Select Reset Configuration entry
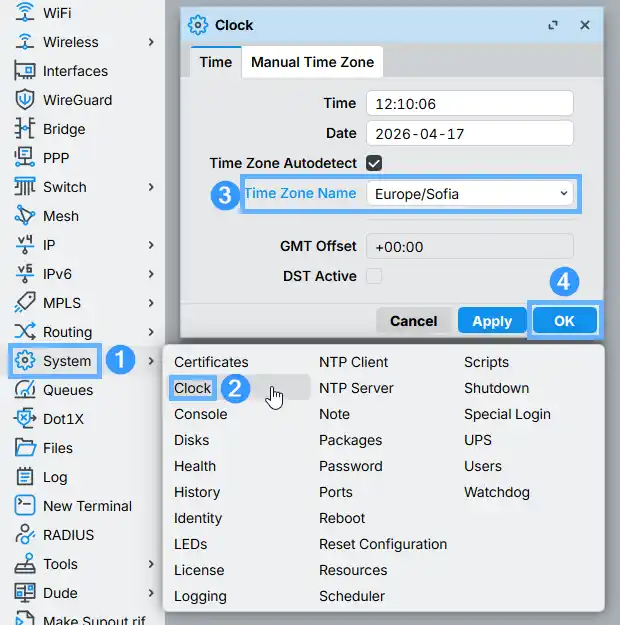 pos(383,544)
